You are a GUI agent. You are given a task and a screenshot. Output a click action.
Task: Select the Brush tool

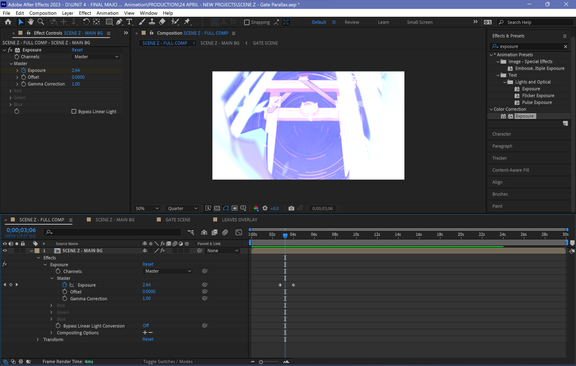click(142, 22)
